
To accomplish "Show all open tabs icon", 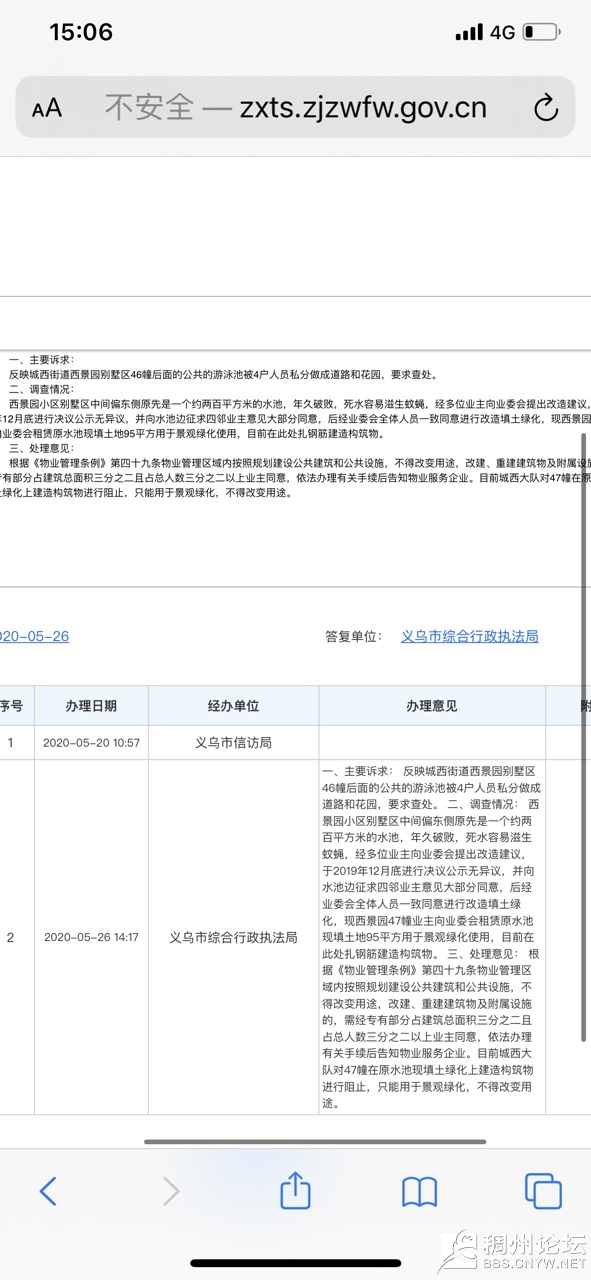I will 543,1190.
